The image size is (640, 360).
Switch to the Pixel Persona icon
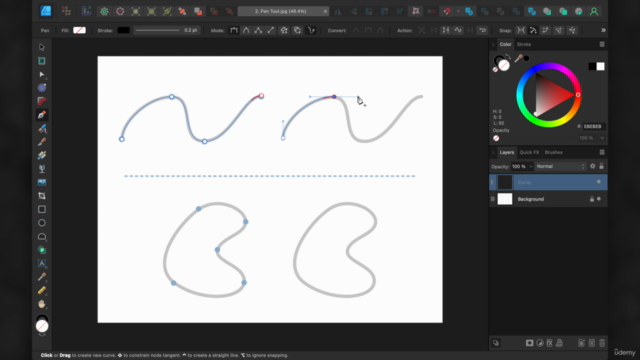click(66, 11)
